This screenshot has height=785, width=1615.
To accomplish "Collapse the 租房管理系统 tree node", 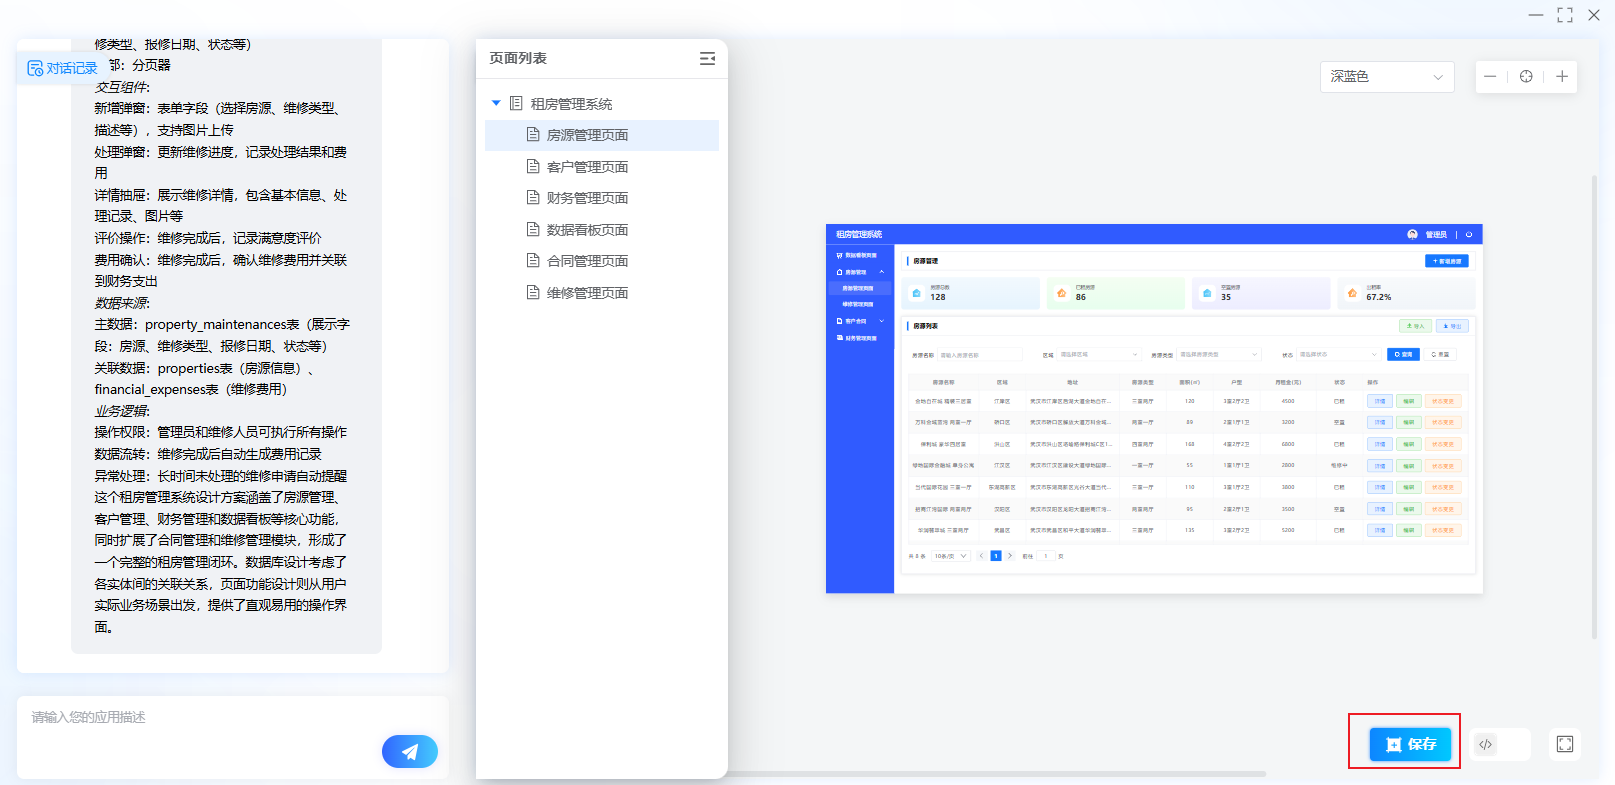I will (x=496, y=104).
